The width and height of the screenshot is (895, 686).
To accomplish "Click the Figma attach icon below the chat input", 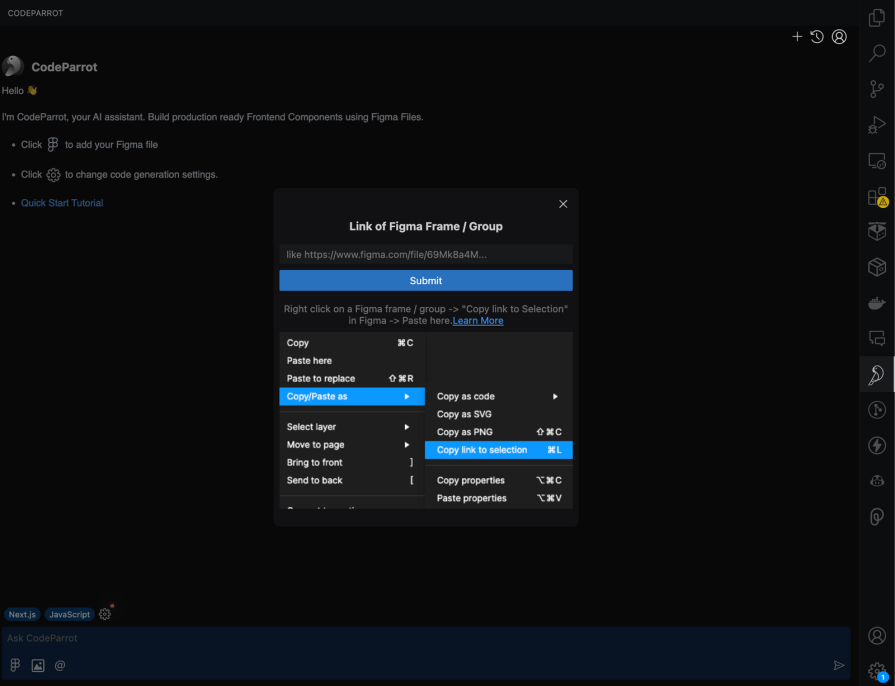I will [14, 665].
